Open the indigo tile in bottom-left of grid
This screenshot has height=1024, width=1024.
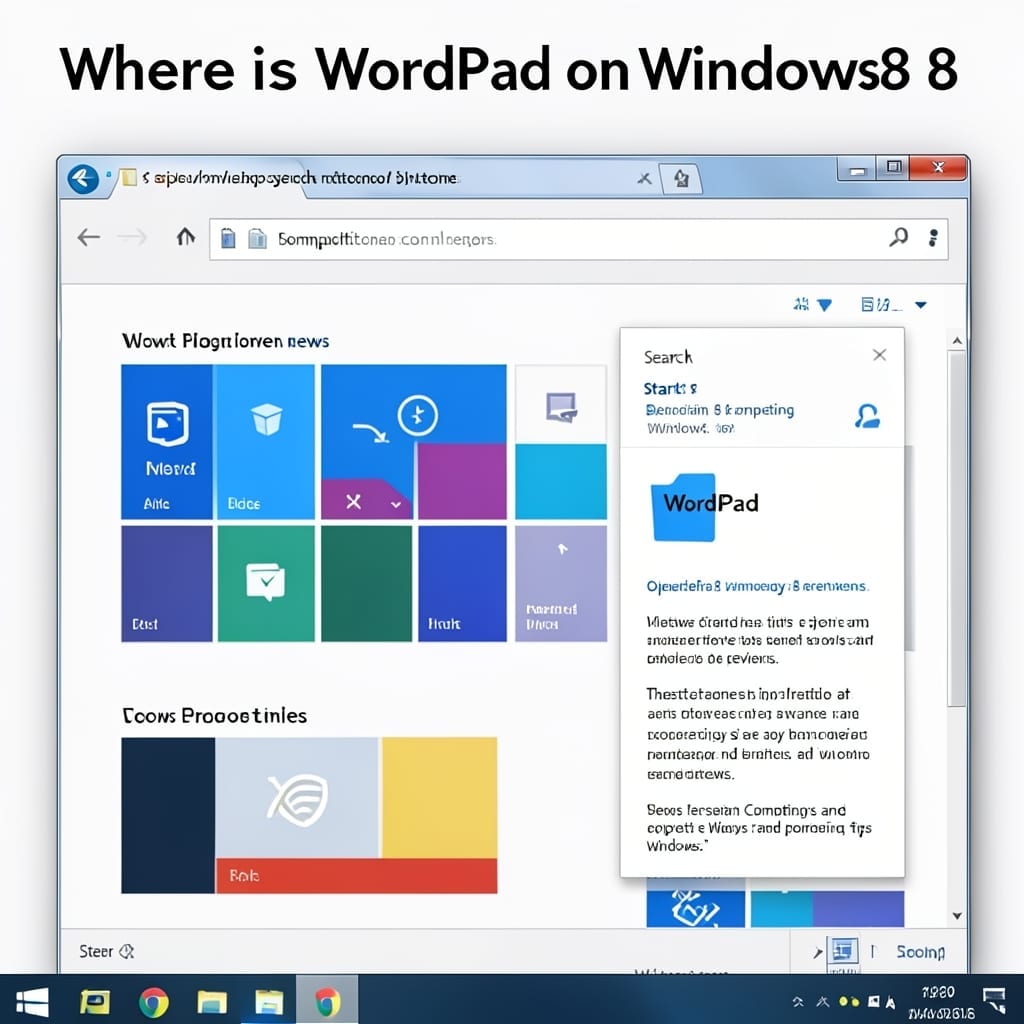[x=167, y=583]
